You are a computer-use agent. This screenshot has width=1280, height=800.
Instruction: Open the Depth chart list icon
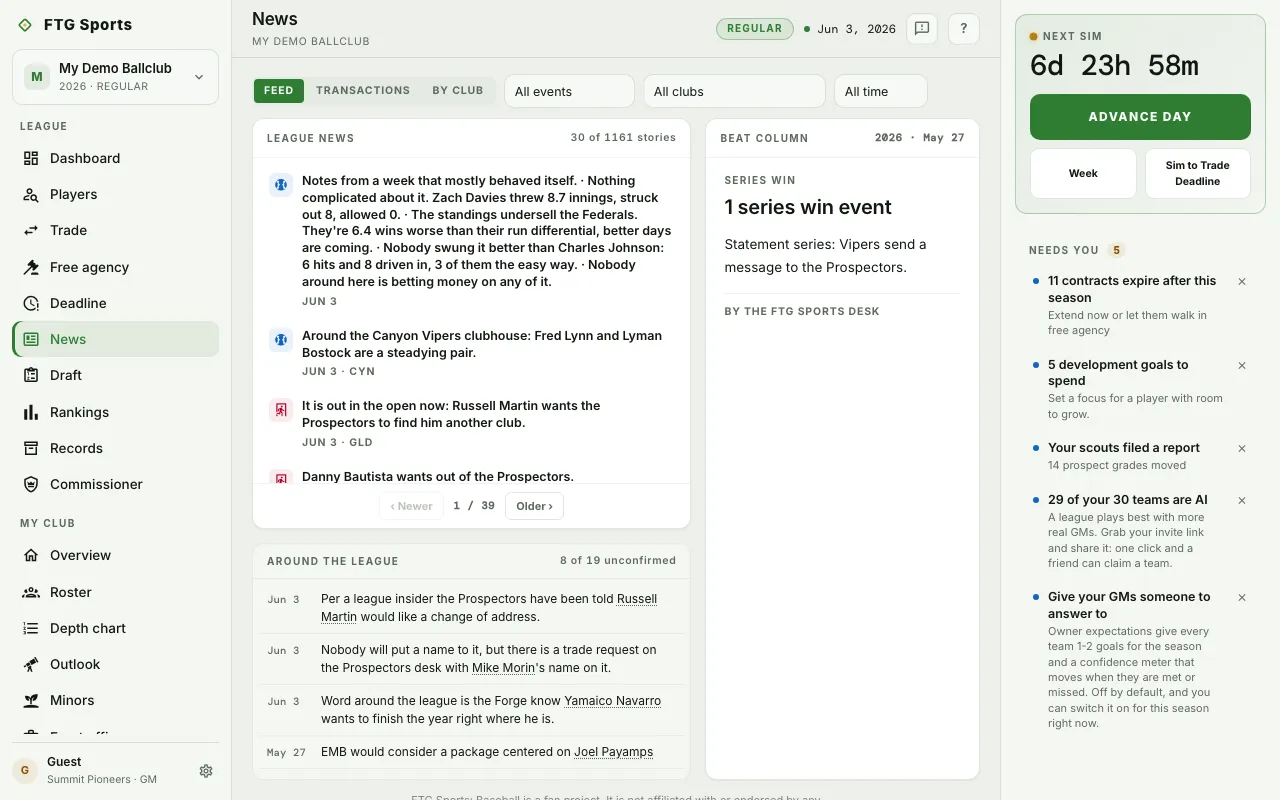coord(31,628)
